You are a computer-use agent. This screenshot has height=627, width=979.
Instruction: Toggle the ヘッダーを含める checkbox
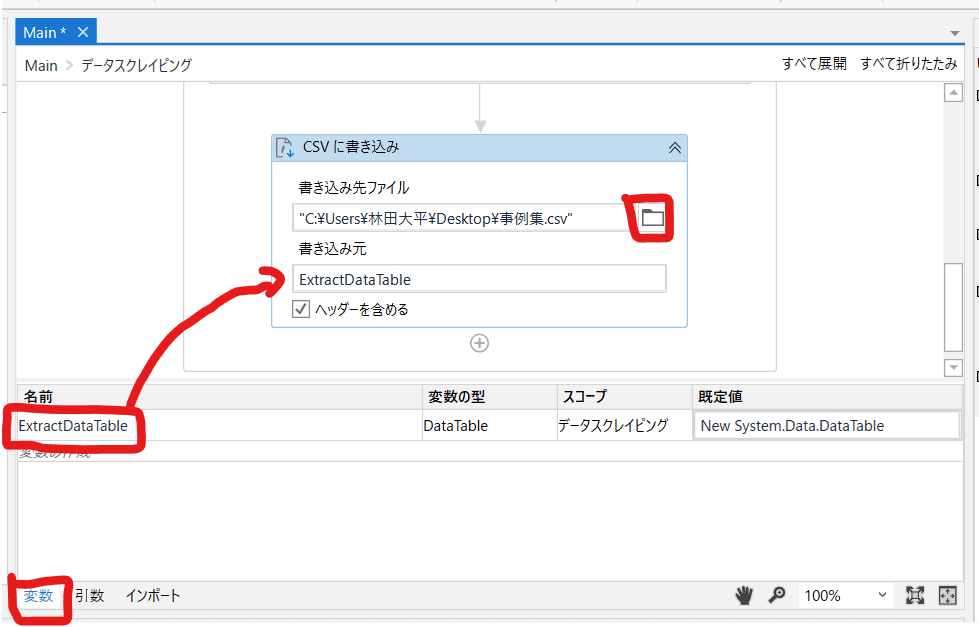coord(301,309)
